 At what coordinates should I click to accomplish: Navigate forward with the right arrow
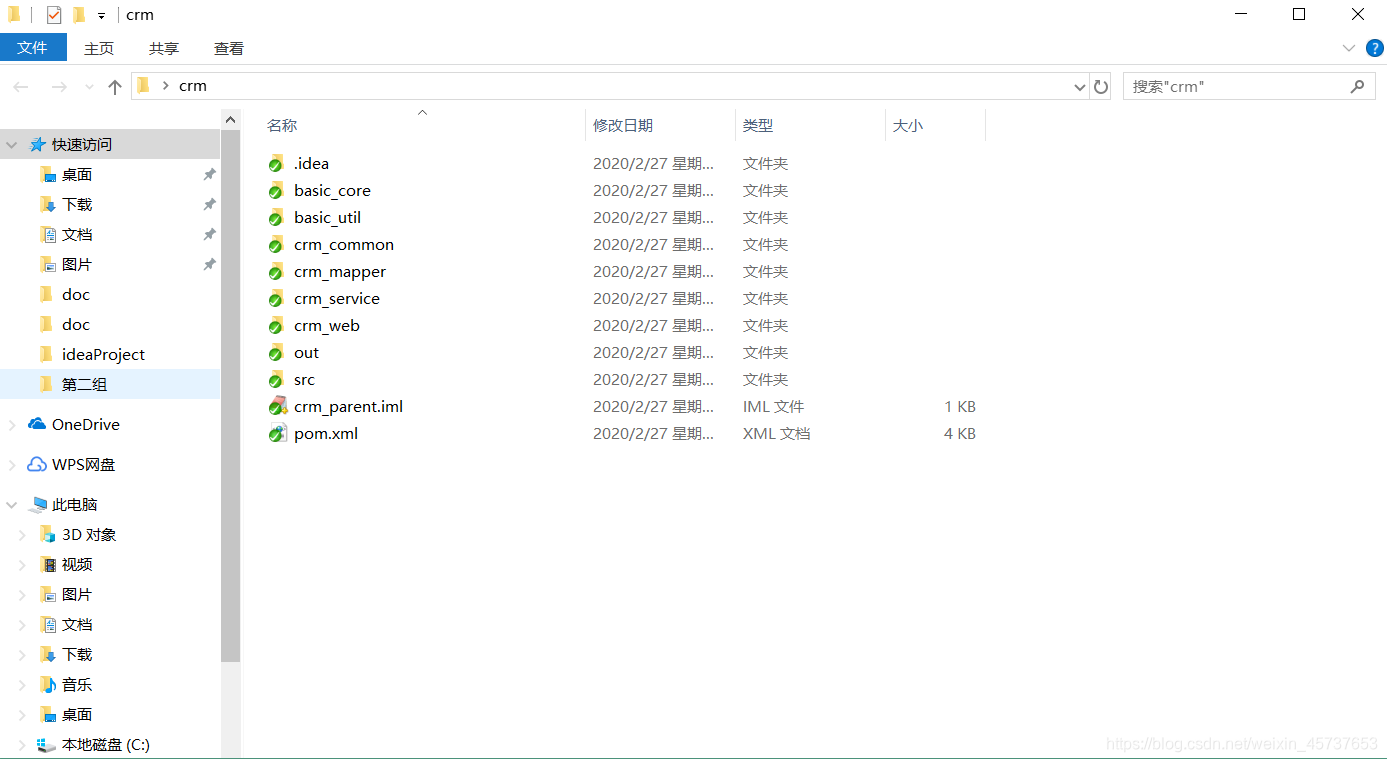click(x=59, y=87)
